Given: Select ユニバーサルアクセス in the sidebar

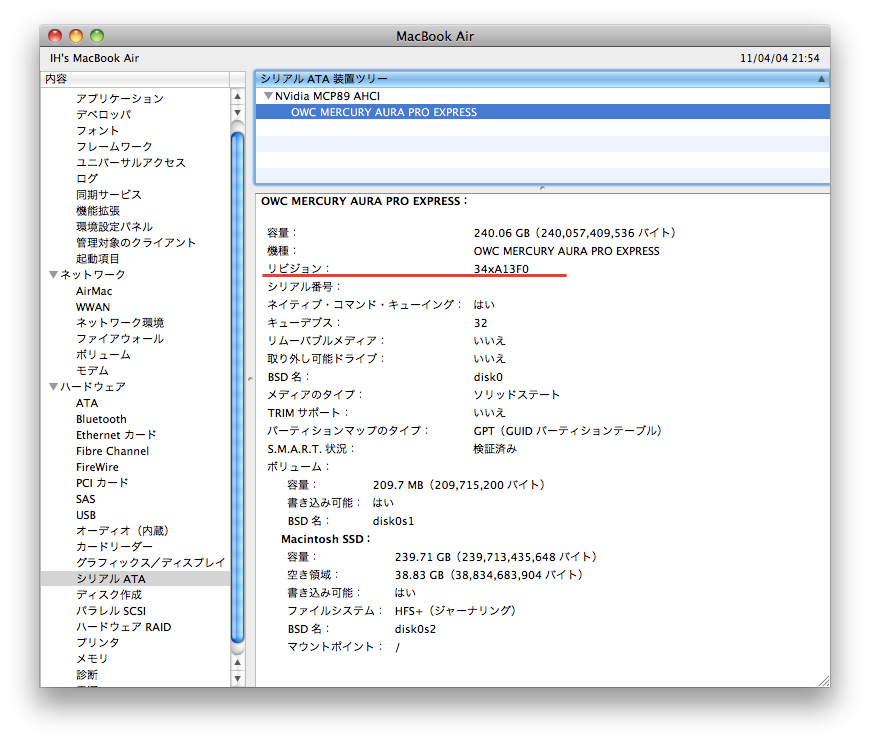Looking at the screenshot, I should click(x=131, y=163).
